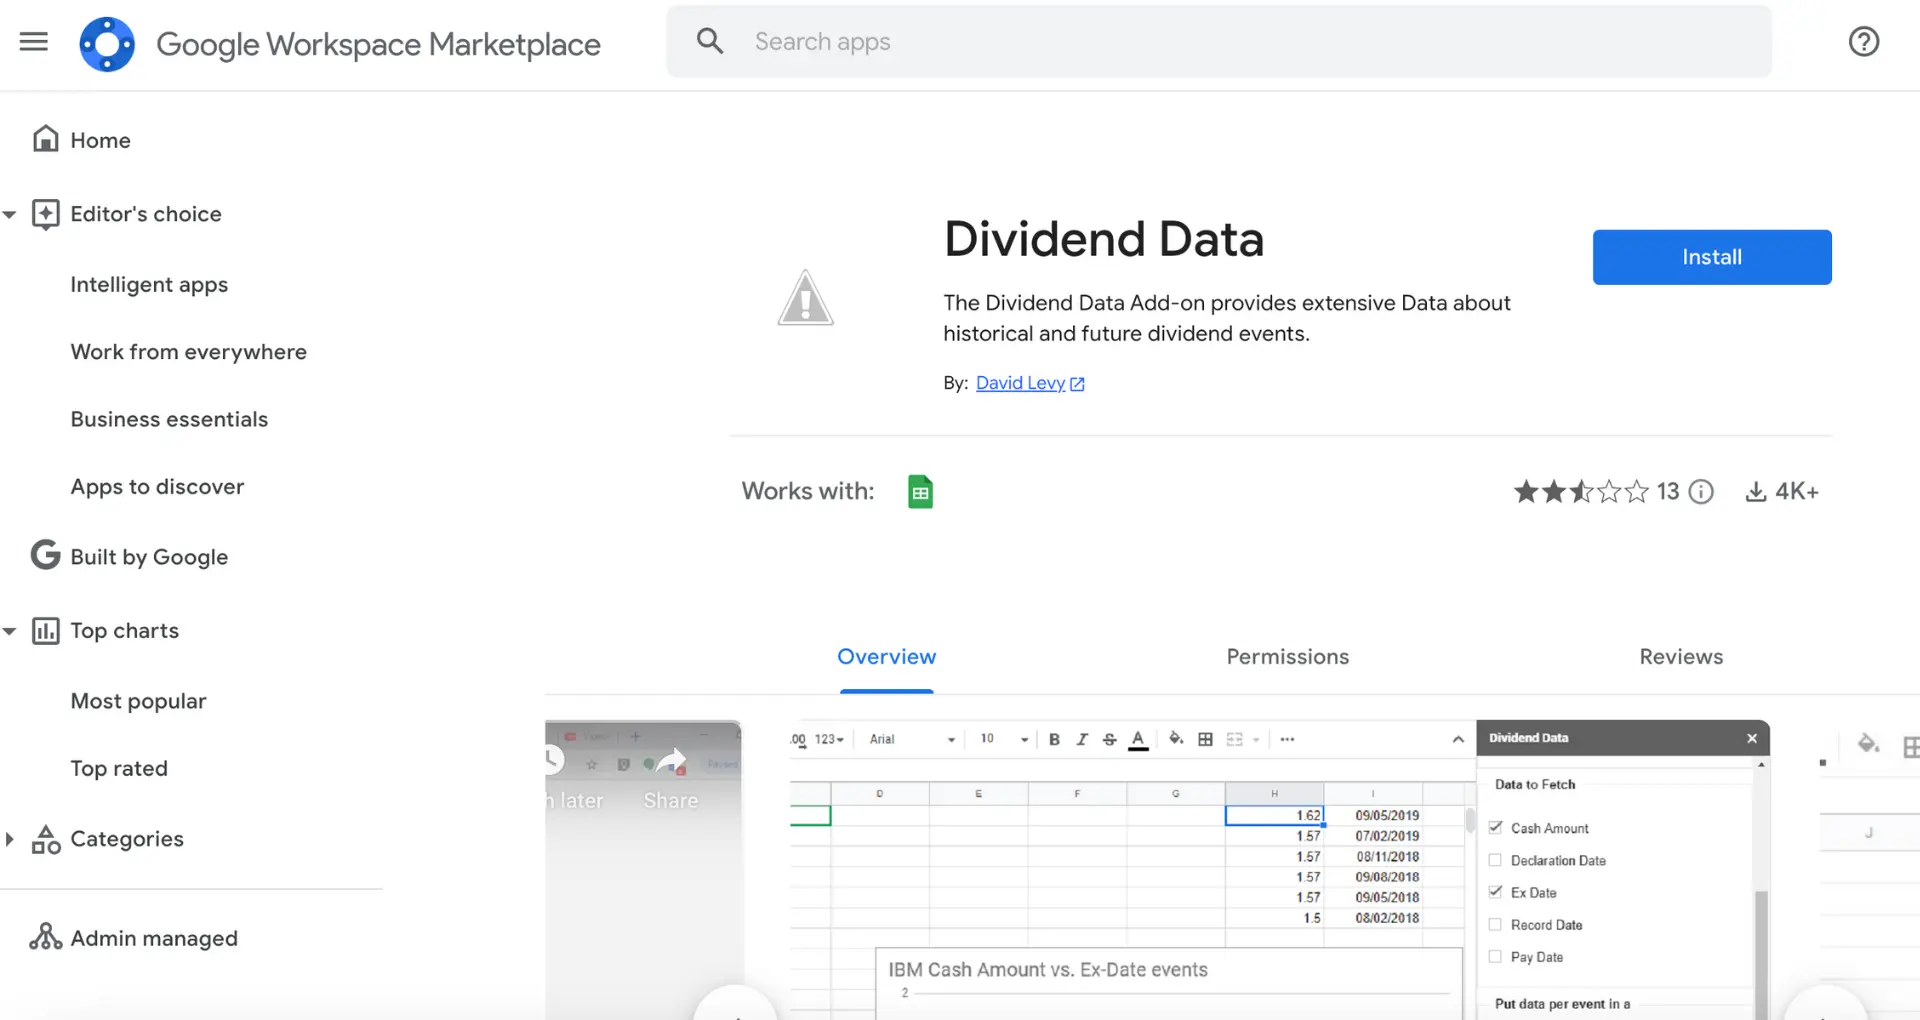Click the 4K+ installs count
Image resolution: width=1920 pixels, height=1020 pixels.
pos(1796,491)
